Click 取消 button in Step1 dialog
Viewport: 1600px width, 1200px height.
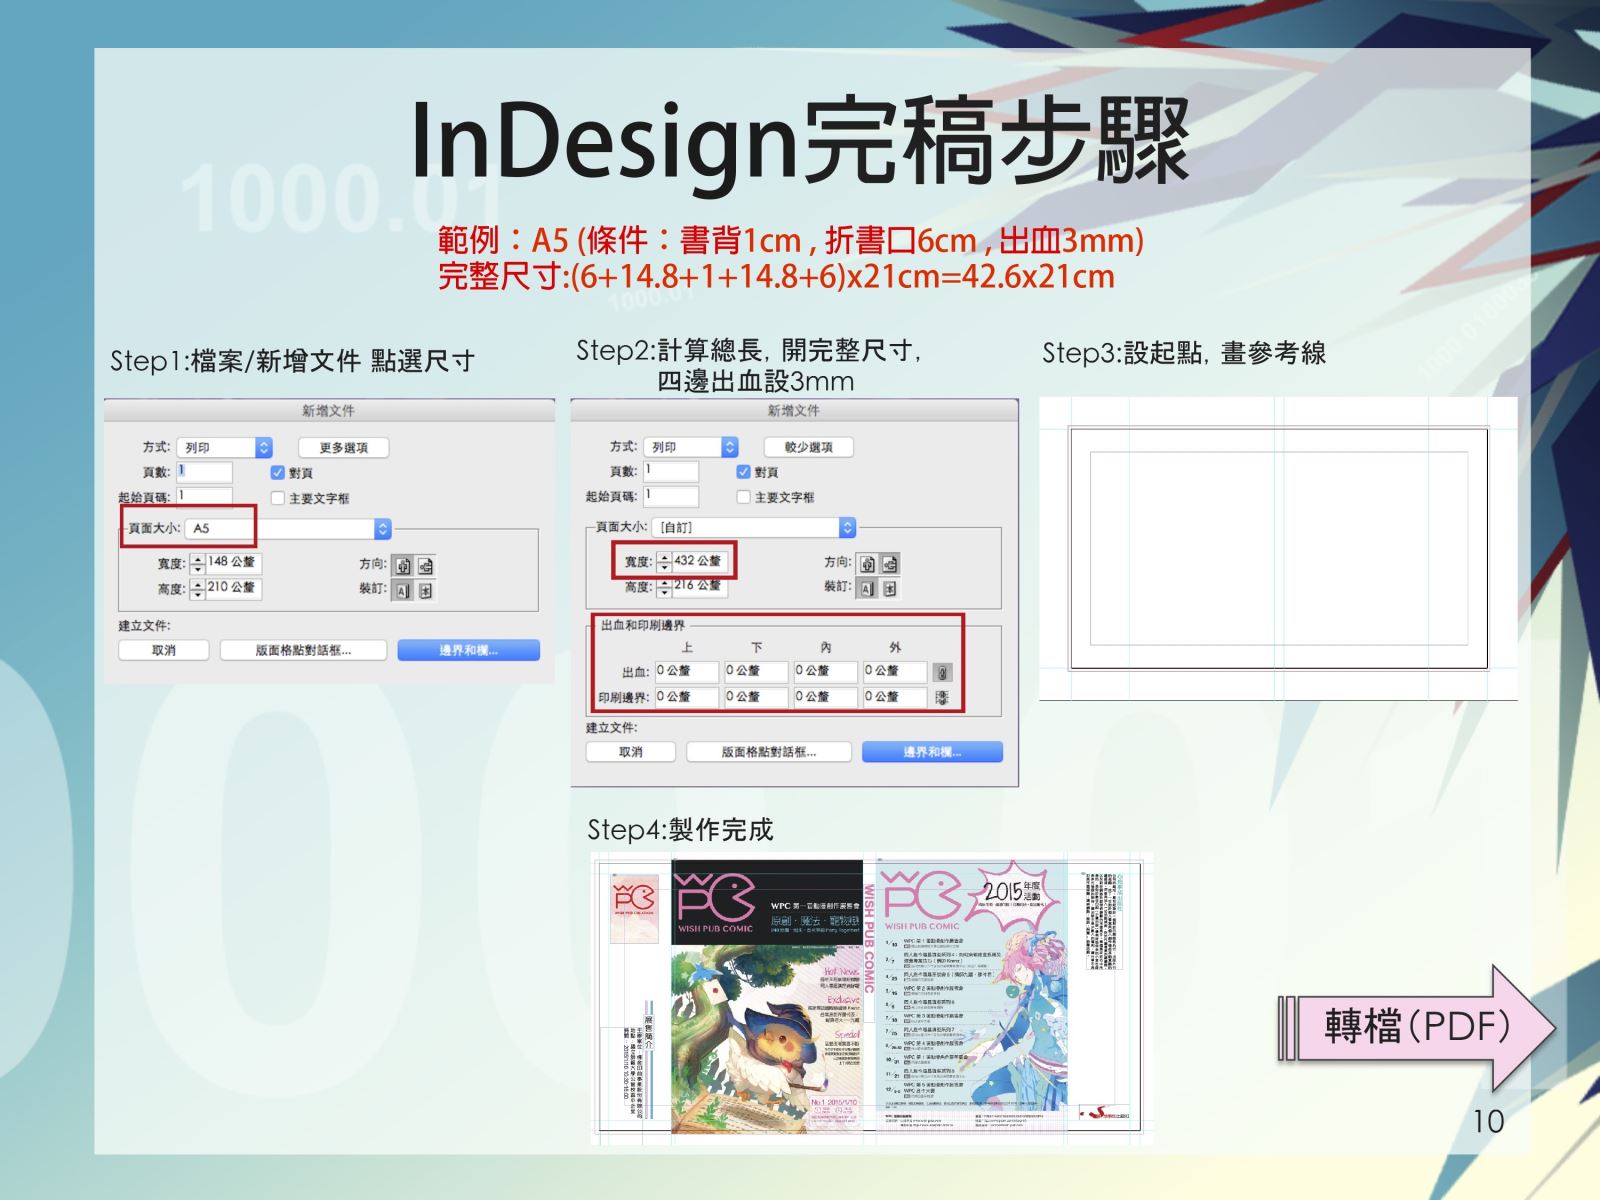click(x=163, y=650)
